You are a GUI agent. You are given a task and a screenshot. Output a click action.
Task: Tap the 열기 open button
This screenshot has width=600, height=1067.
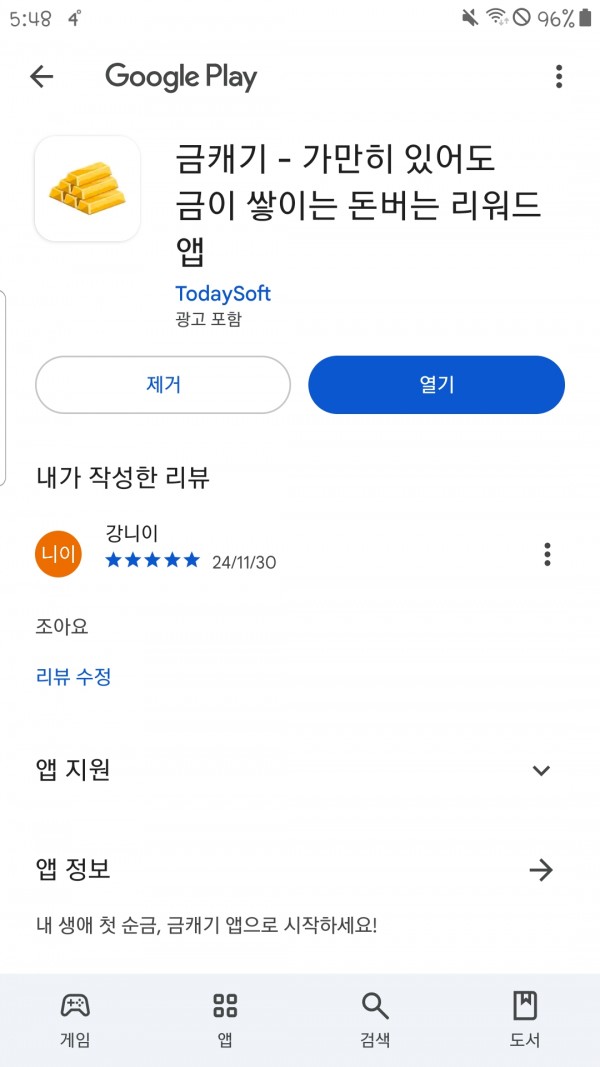[436, 384]
